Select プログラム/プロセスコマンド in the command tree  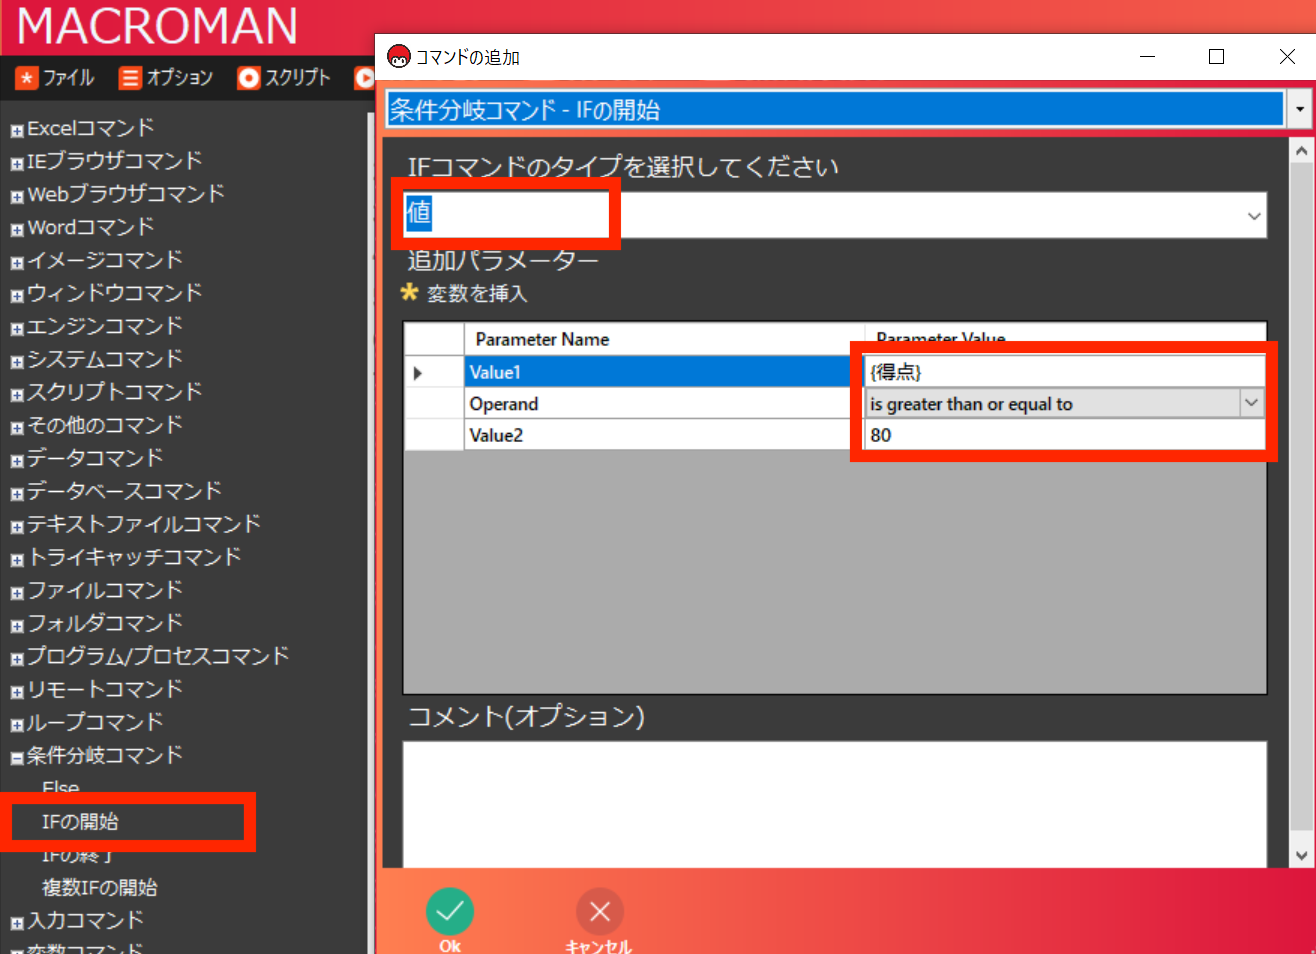pos(158,656)
